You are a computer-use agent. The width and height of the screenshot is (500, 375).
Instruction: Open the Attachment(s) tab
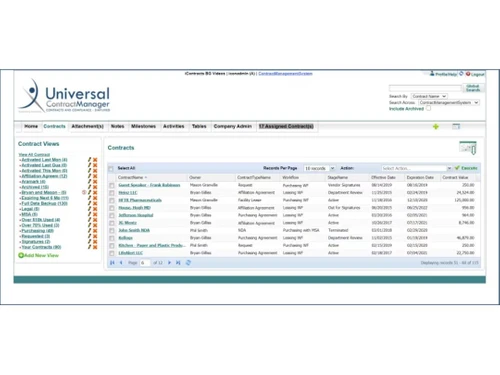pos(87,126)
